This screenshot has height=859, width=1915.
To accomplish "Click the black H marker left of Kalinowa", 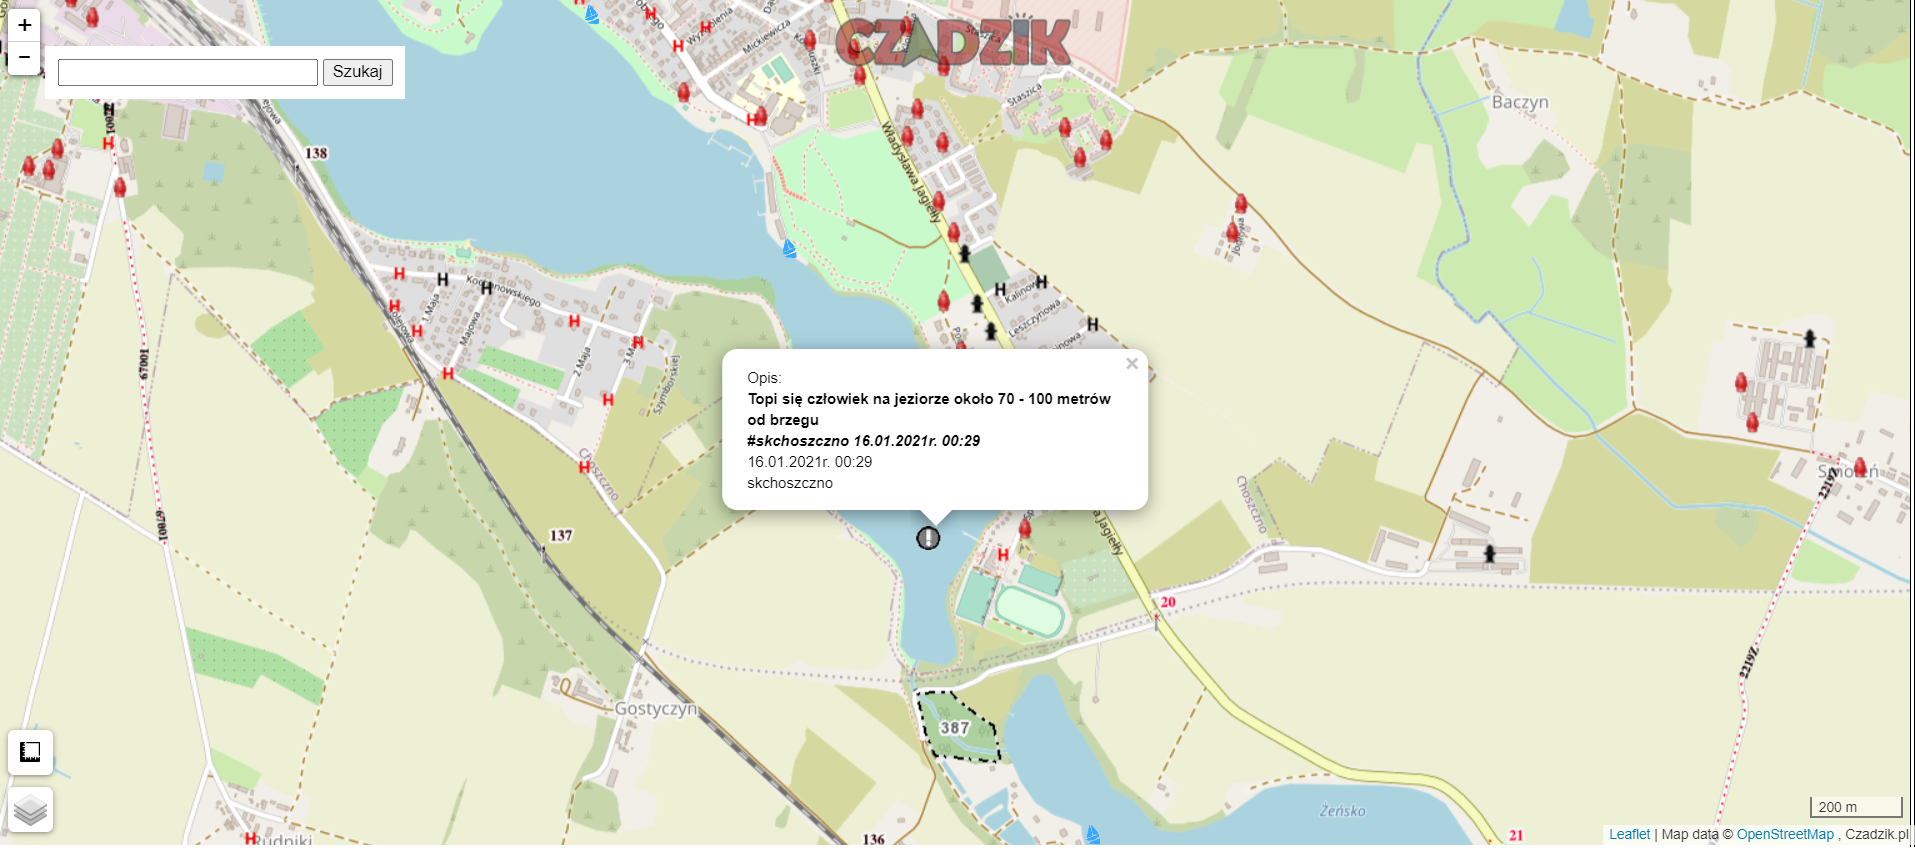I will tap(1000, 290).
